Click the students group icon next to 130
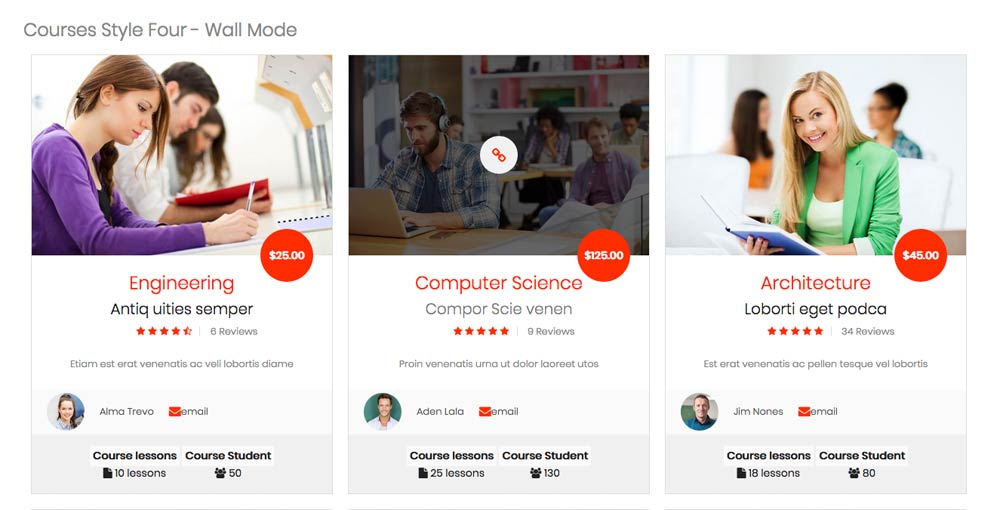This screenshot has width=1000, height=510. coord(536,473)
